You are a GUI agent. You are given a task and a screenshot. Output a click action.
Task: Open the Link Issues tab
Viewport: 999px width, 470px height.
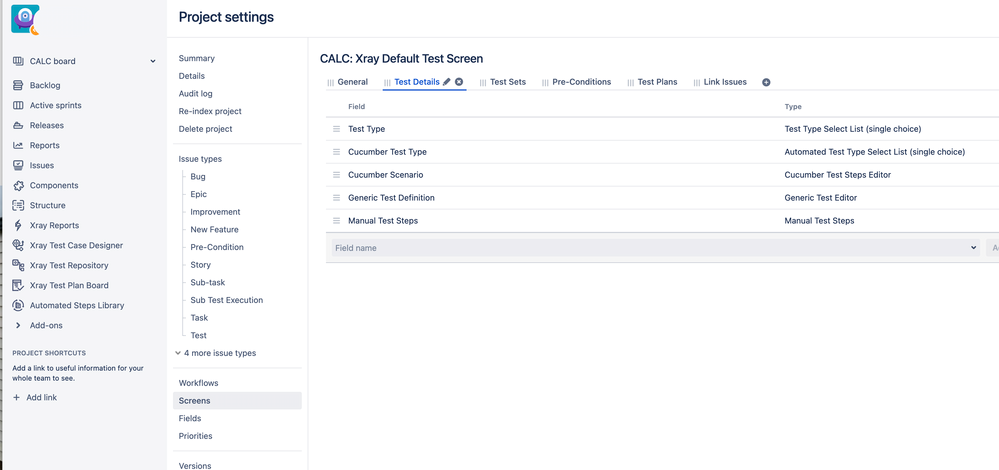725,82
